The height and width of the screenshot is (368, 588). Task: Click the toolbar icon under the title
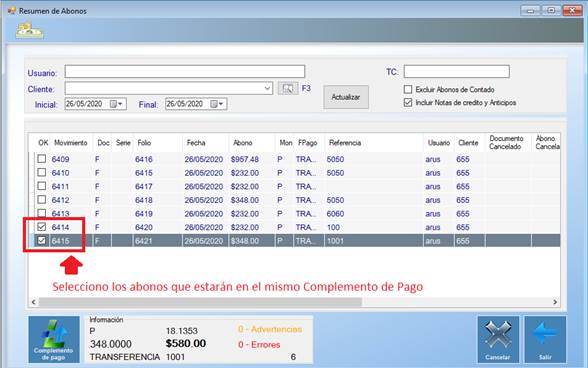[30, 31]
